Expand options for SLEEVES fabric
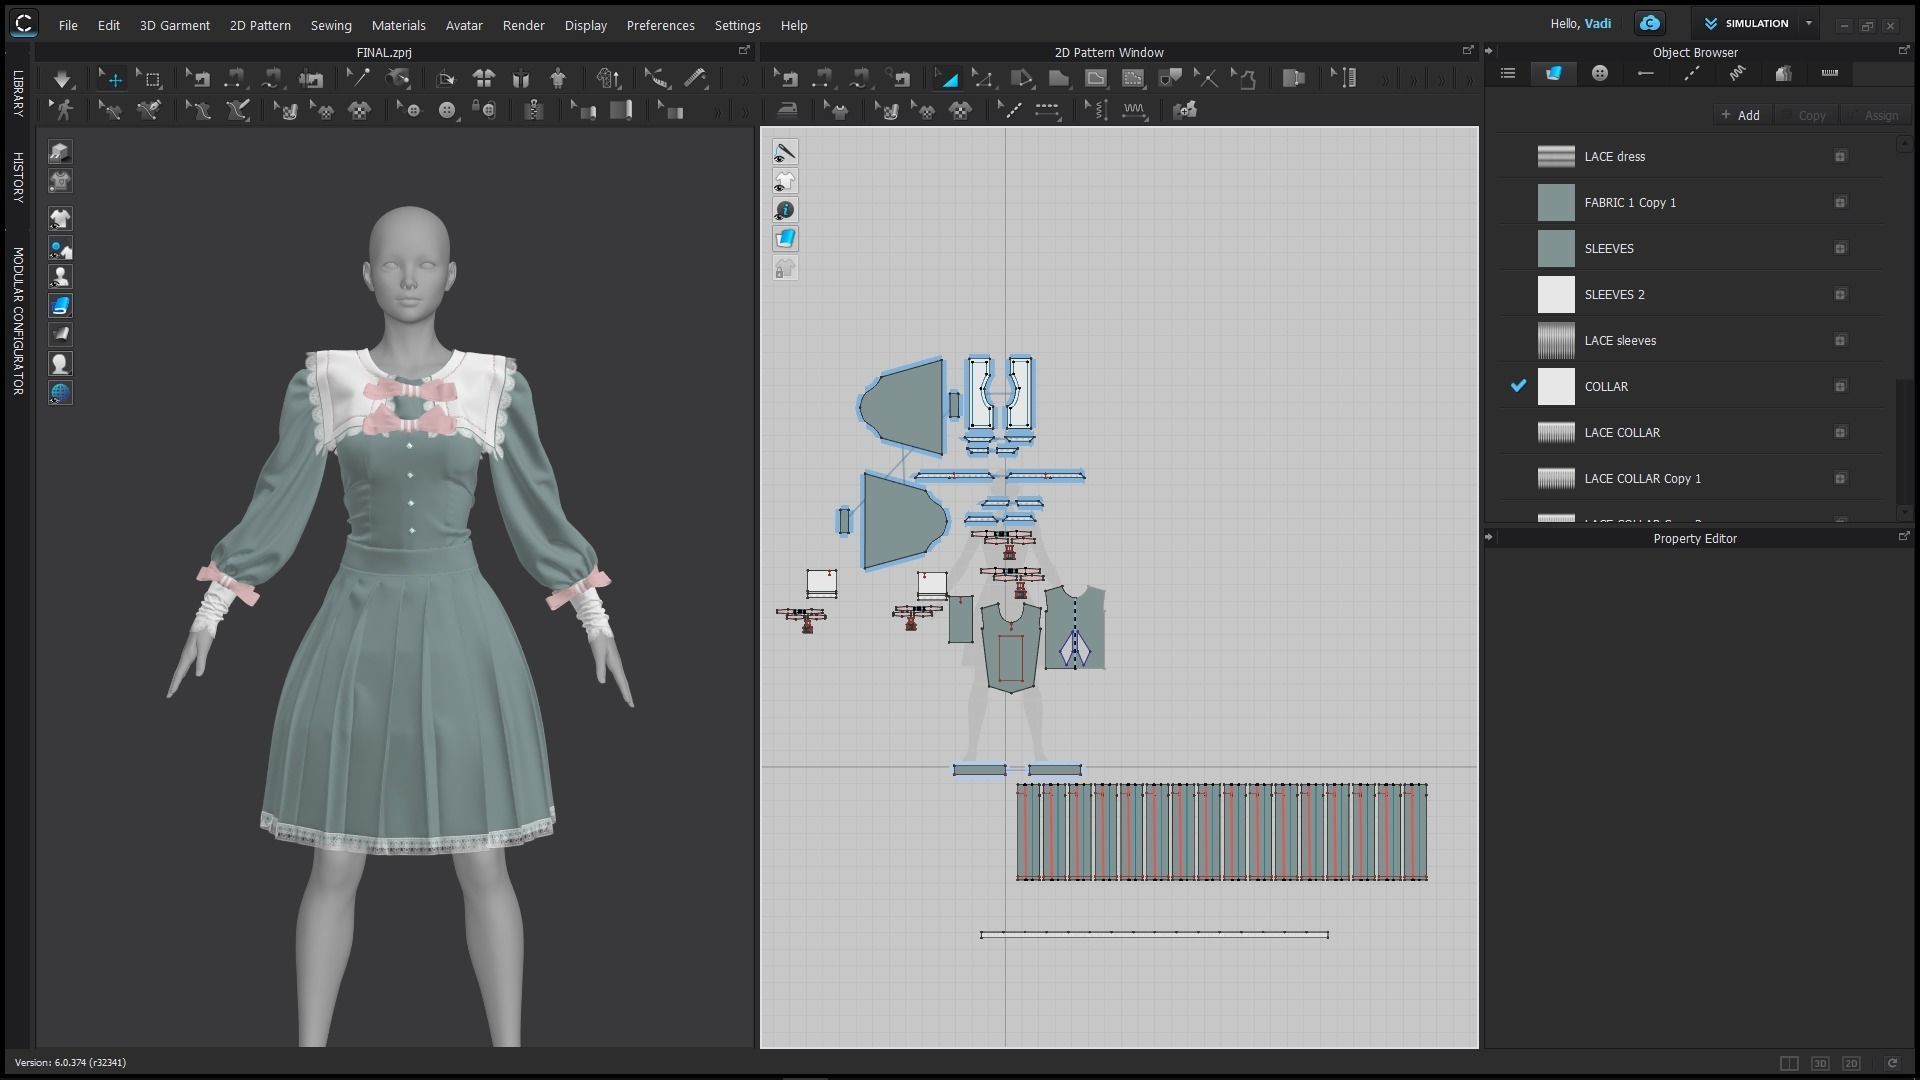1920x1080 pixels. pos(1840,248)
